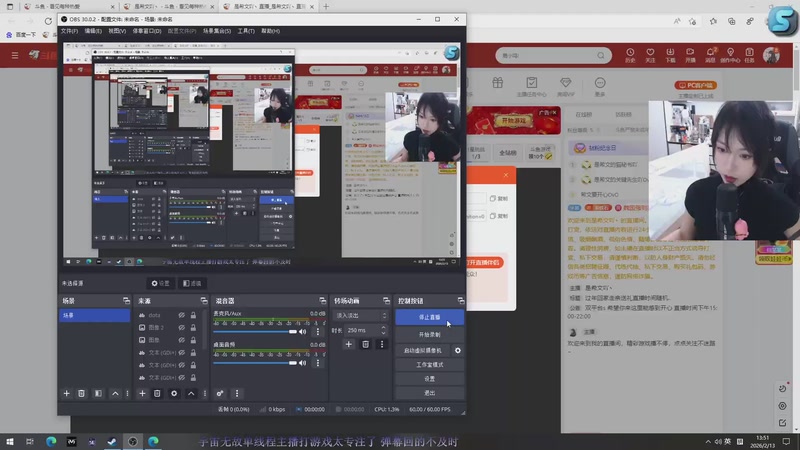Toggle visibility of the second 文本 (GDI+) source
The image size is (800, 450).
(x=182, y=365)
